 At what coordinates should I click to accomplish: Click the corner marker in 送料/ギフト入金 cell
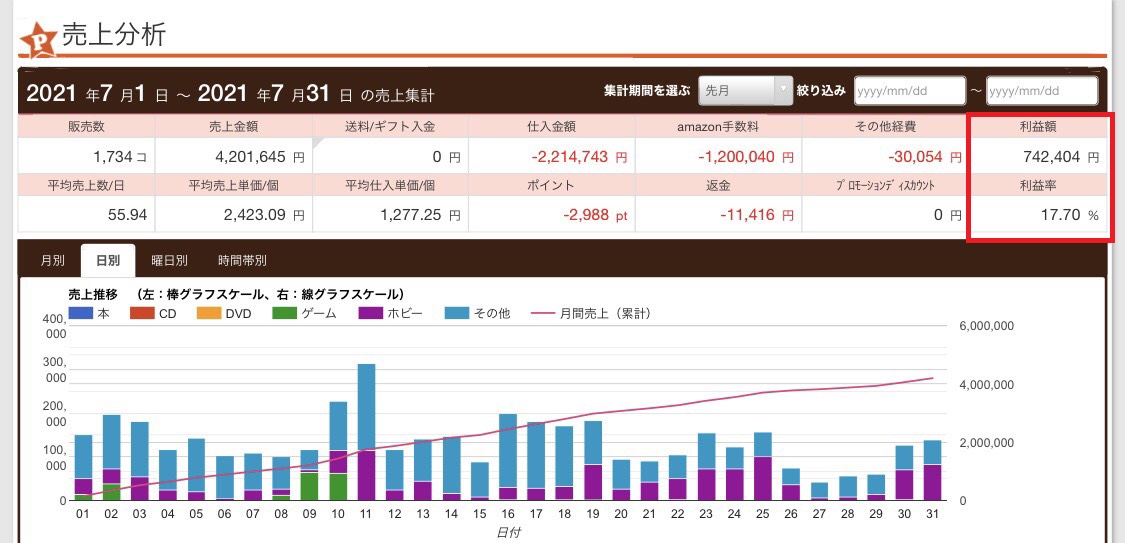pyautogui.click(x=319, y=144)
